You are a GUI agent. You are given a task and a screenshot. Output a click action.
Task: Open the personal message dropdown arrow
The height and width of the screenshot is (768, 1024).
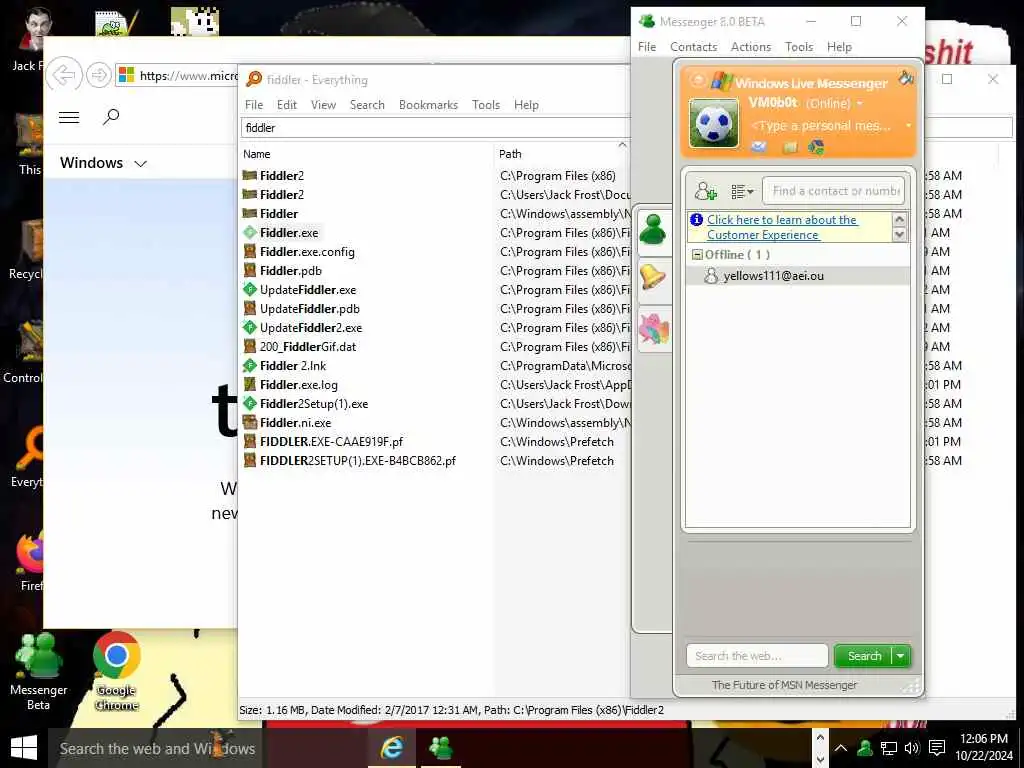point(908,125)
